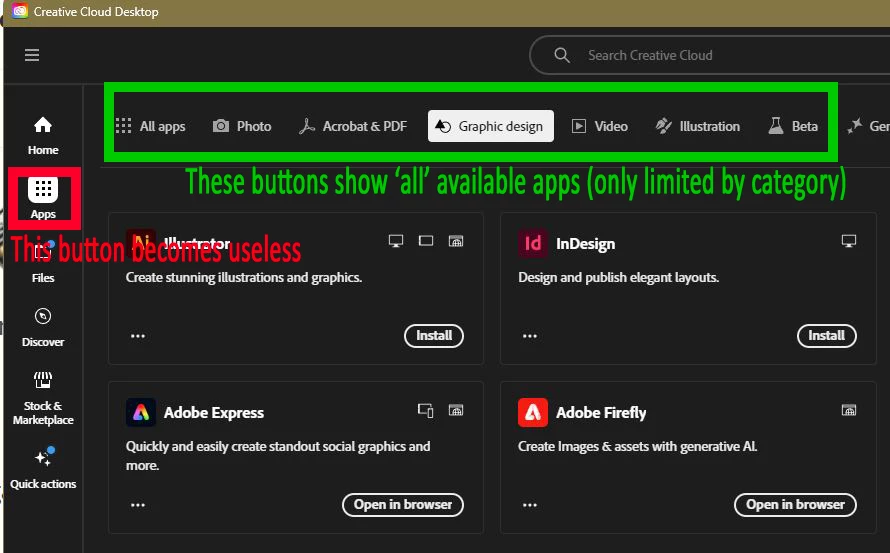Install Illustrator
The image size is (890, 553).
click(x=434, y=336)
